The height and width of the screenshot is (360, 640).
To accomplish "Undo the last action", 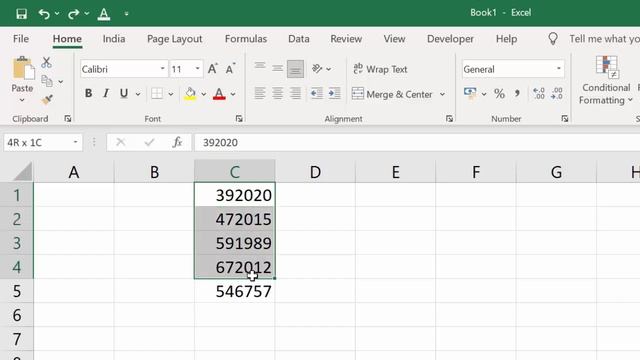I will click(x=44, y=13).
